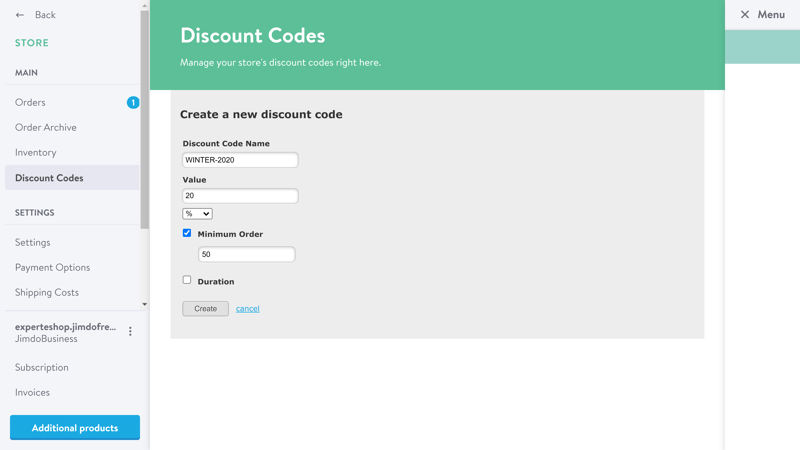Uncheck the Minimum Order checkbox
This screenshot has width=800, height=450.
point(187,233)
